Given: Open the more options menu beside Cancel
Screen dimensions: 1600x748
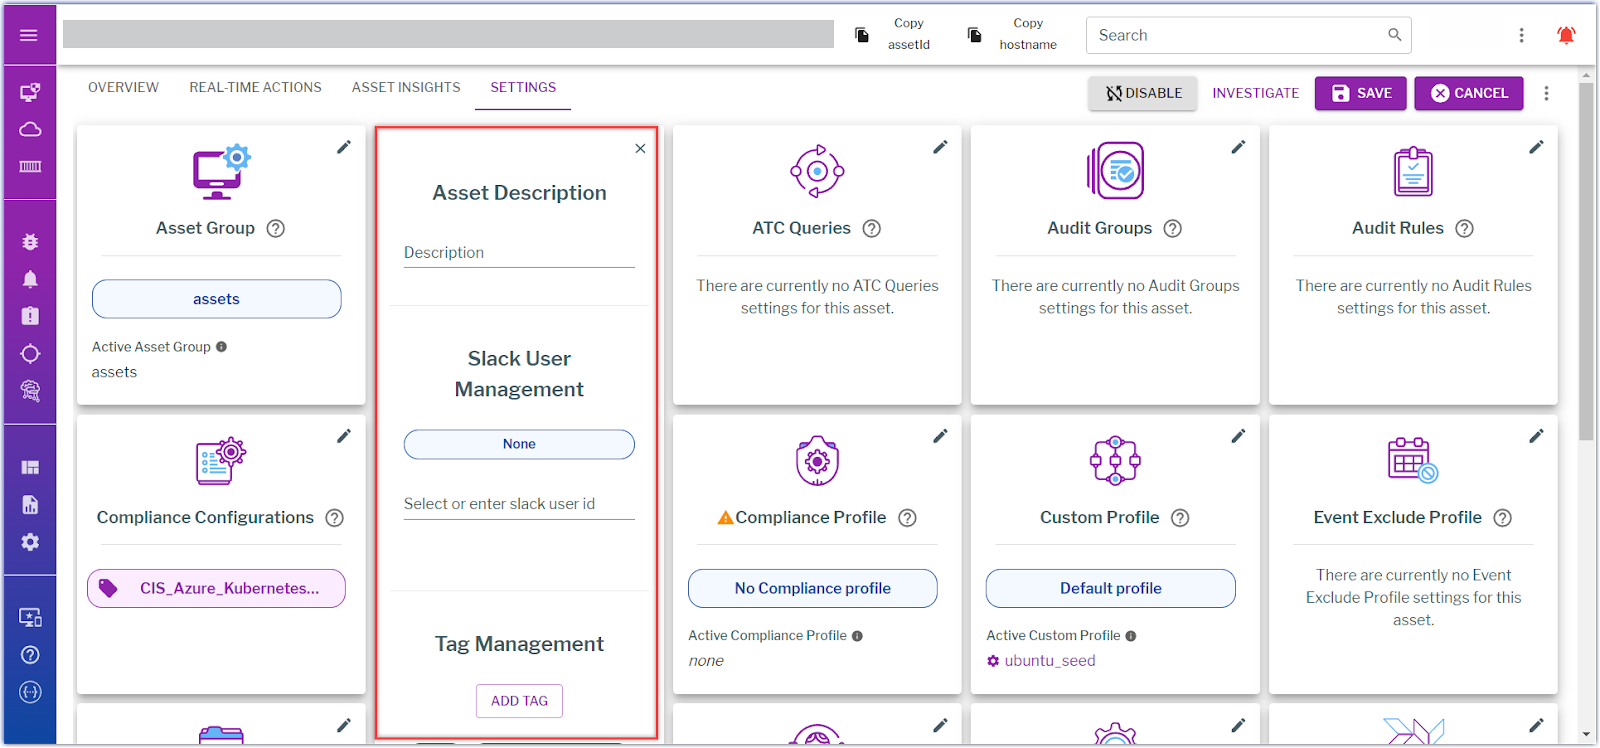Looking at the screenshot, I should pyautogui.click(x=1546, y=93).
